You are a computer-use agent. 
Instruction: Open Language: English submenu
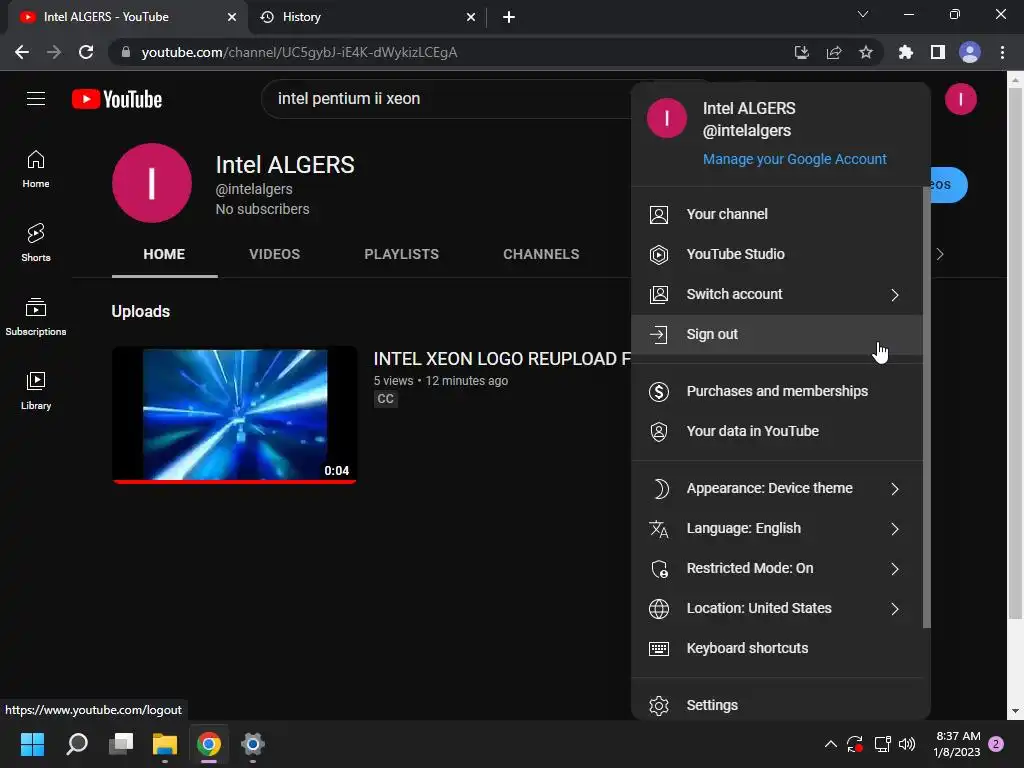[x=776, y=528]
